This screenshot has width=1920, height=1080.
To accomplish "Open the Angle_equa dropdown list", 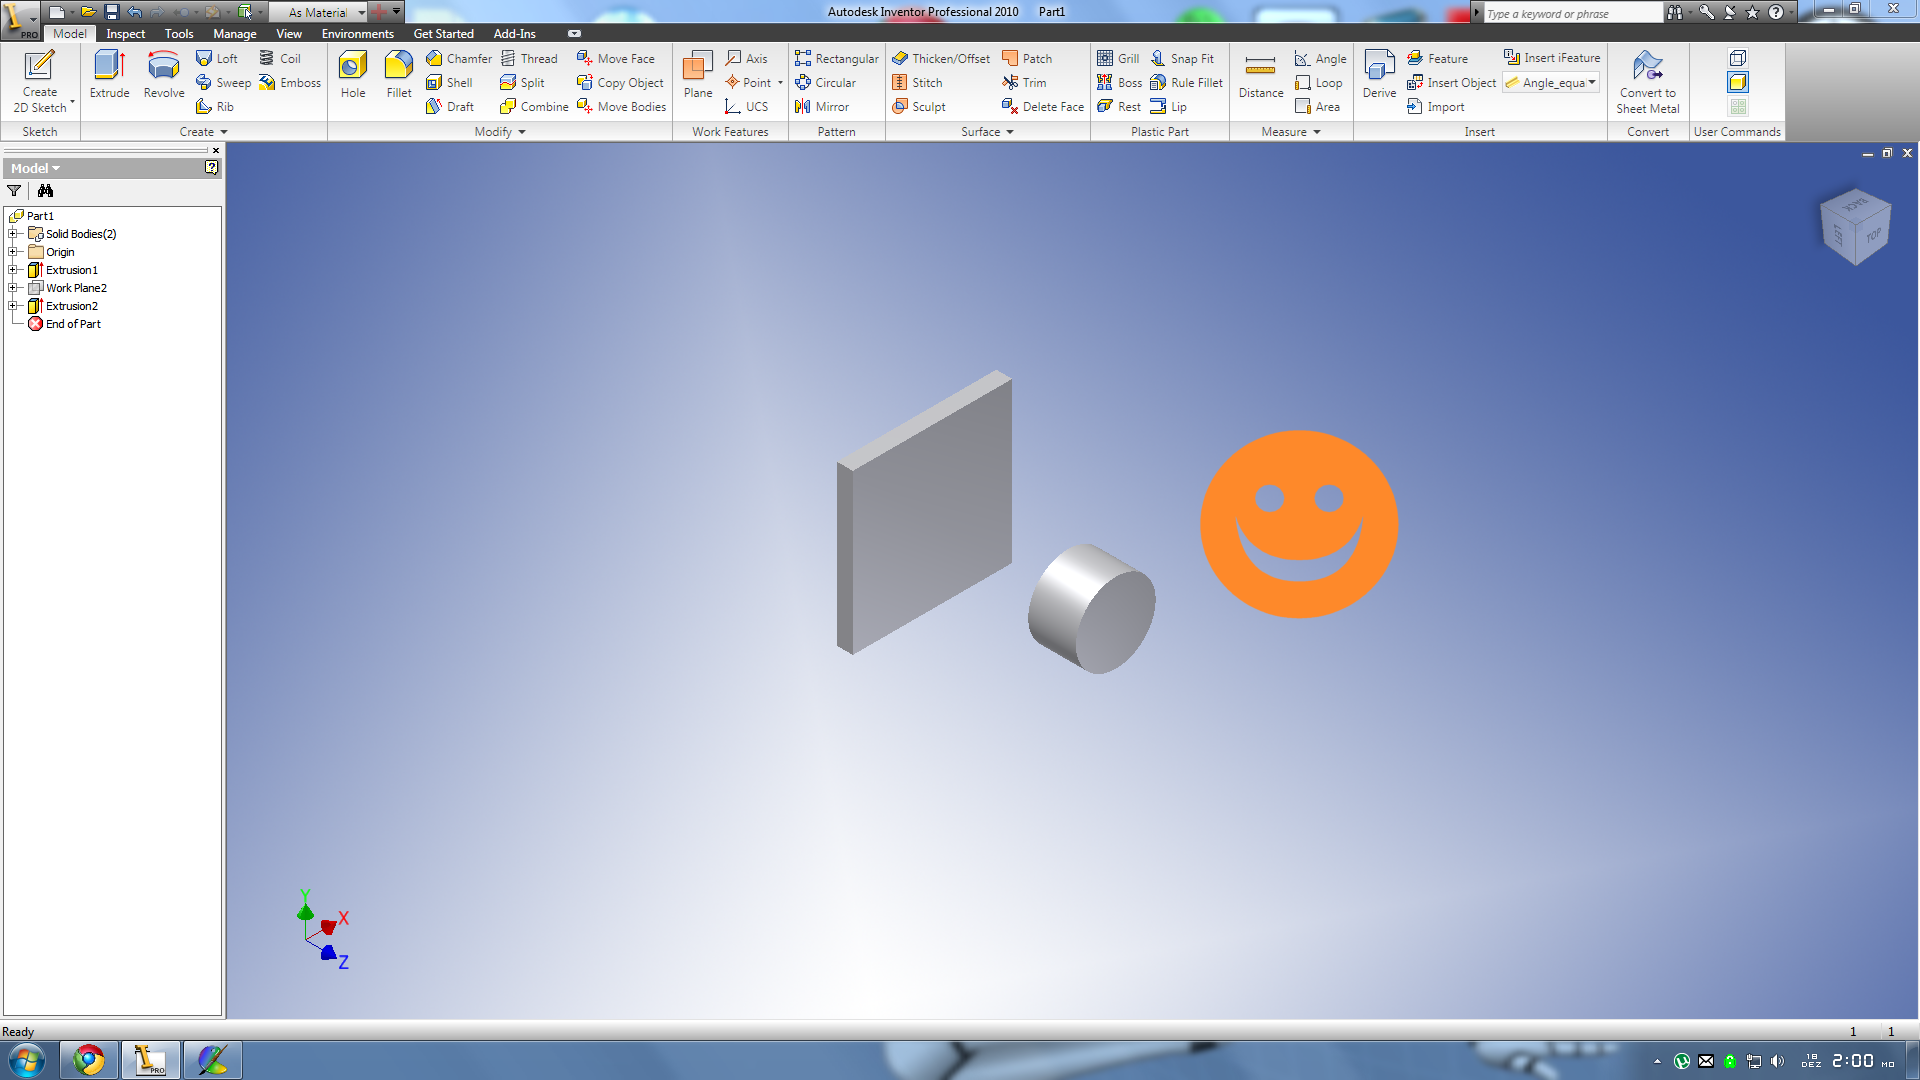I will coord(1591,83).
